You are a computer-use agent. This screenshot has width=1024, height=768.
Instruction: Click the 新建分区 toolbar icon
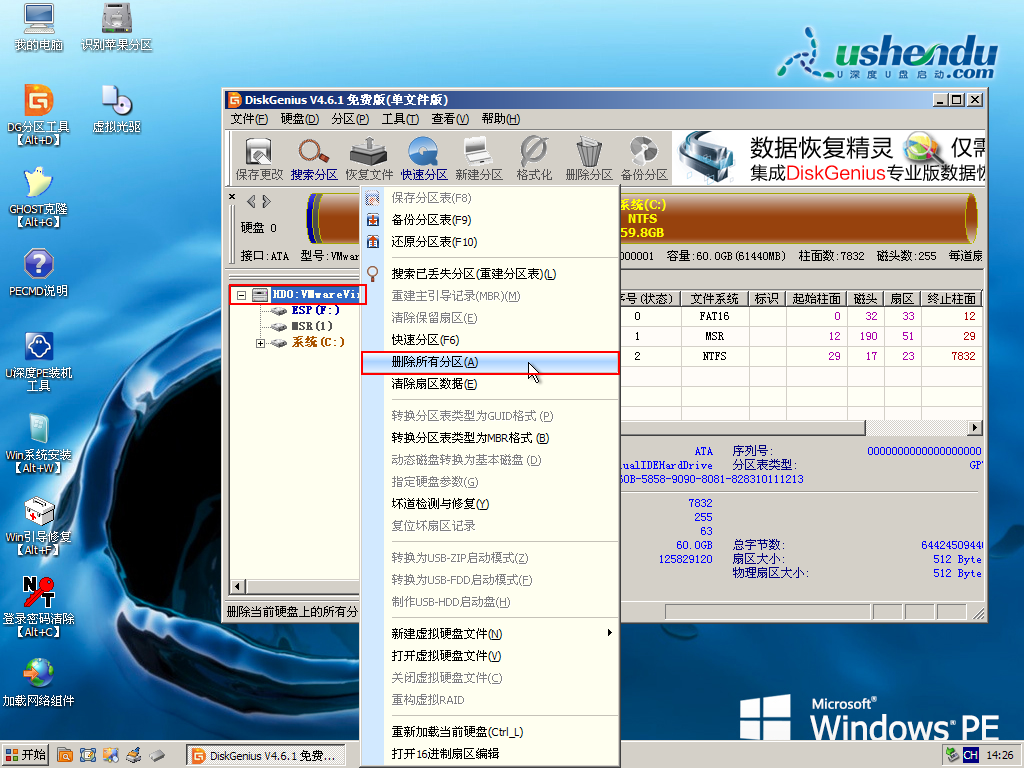coord(479,158)
